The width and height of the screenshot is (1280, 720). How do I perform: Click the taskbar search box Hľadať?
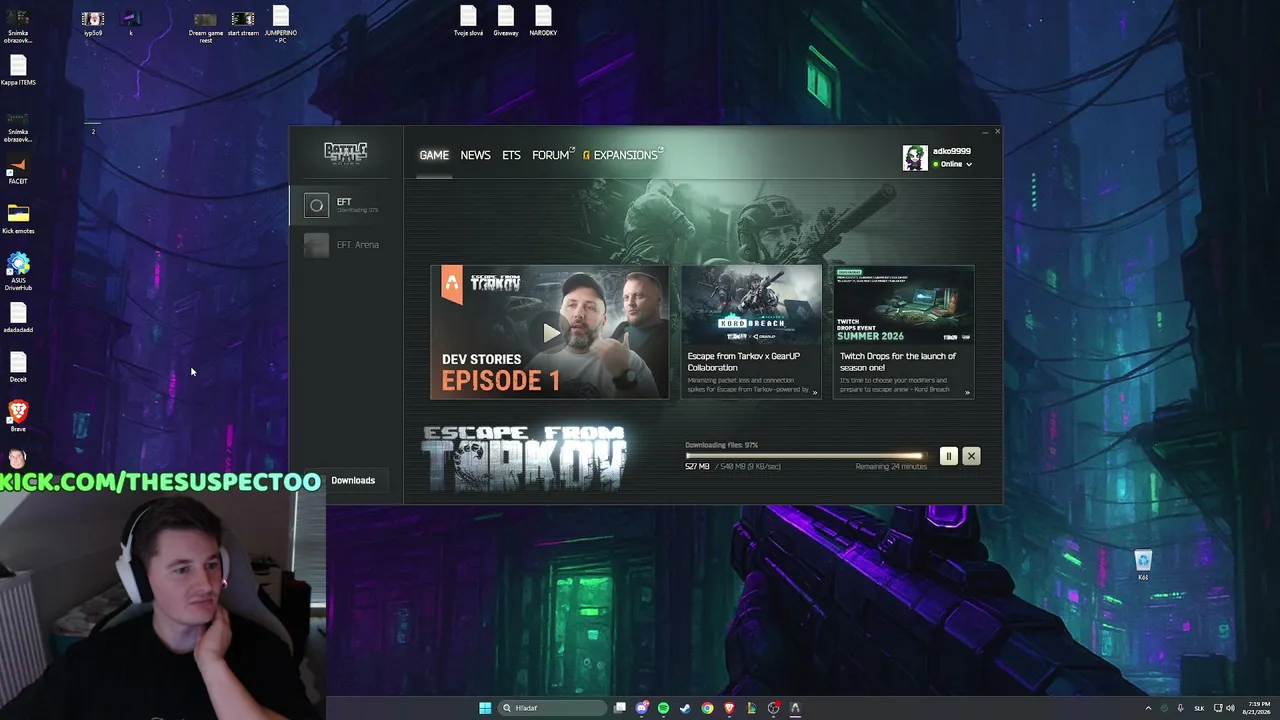pos(552,708)
